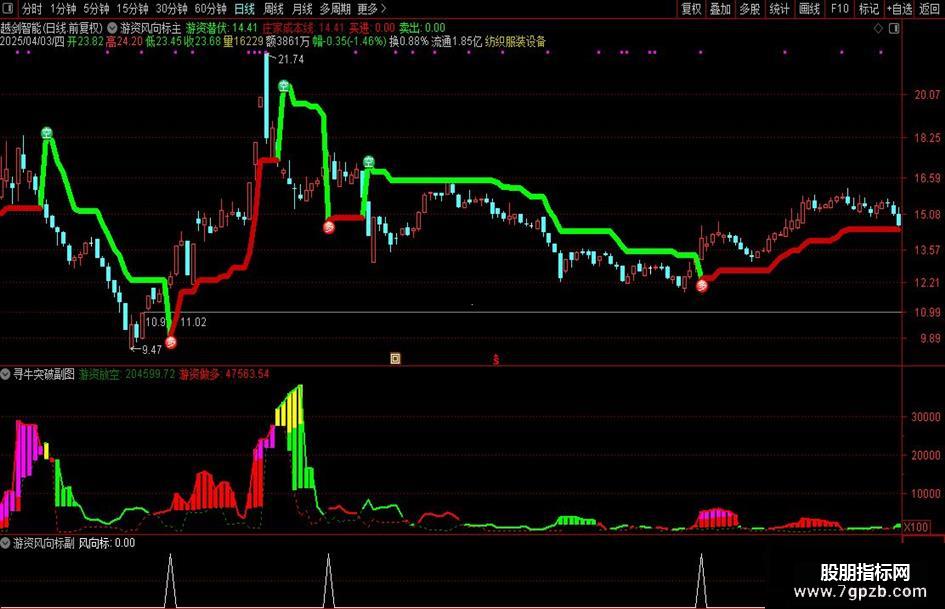The image size is (945, 609).
Task: Click the 游资做多: 47563.54 value
Action: (224, 374)
